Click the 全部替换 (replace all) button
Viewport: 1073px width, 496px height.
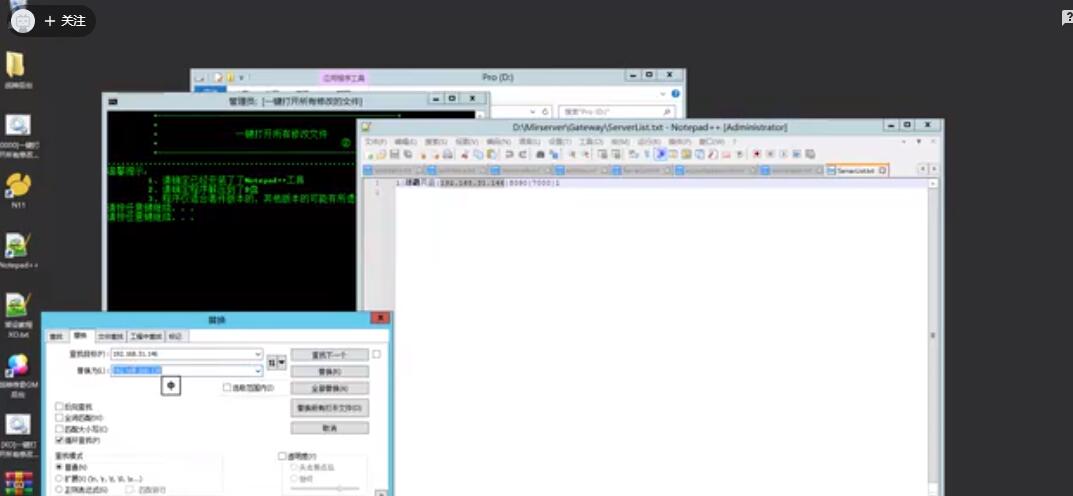coord(329,388)
